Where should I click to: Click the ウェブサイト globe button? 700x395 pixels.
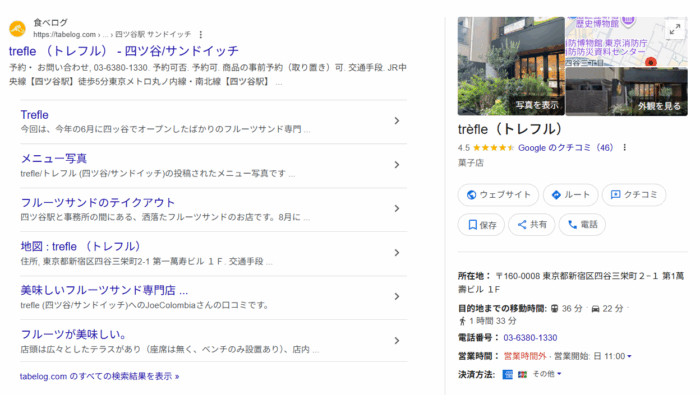pos(498,195)
